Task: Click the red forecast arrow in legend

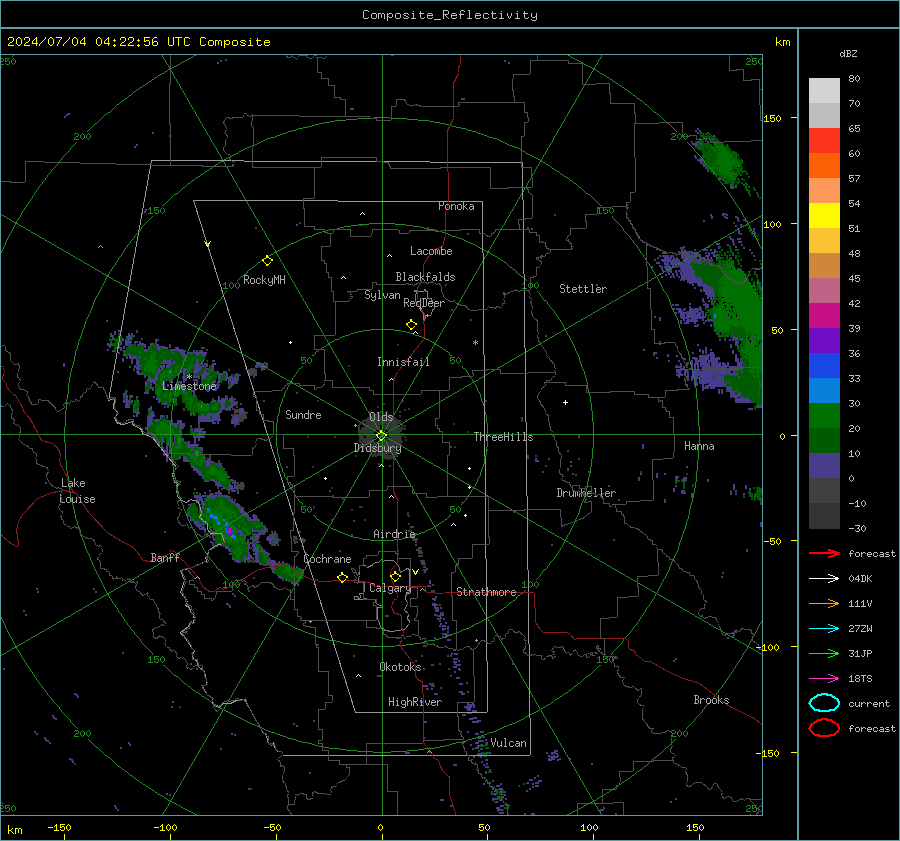Action: point(824,553)
